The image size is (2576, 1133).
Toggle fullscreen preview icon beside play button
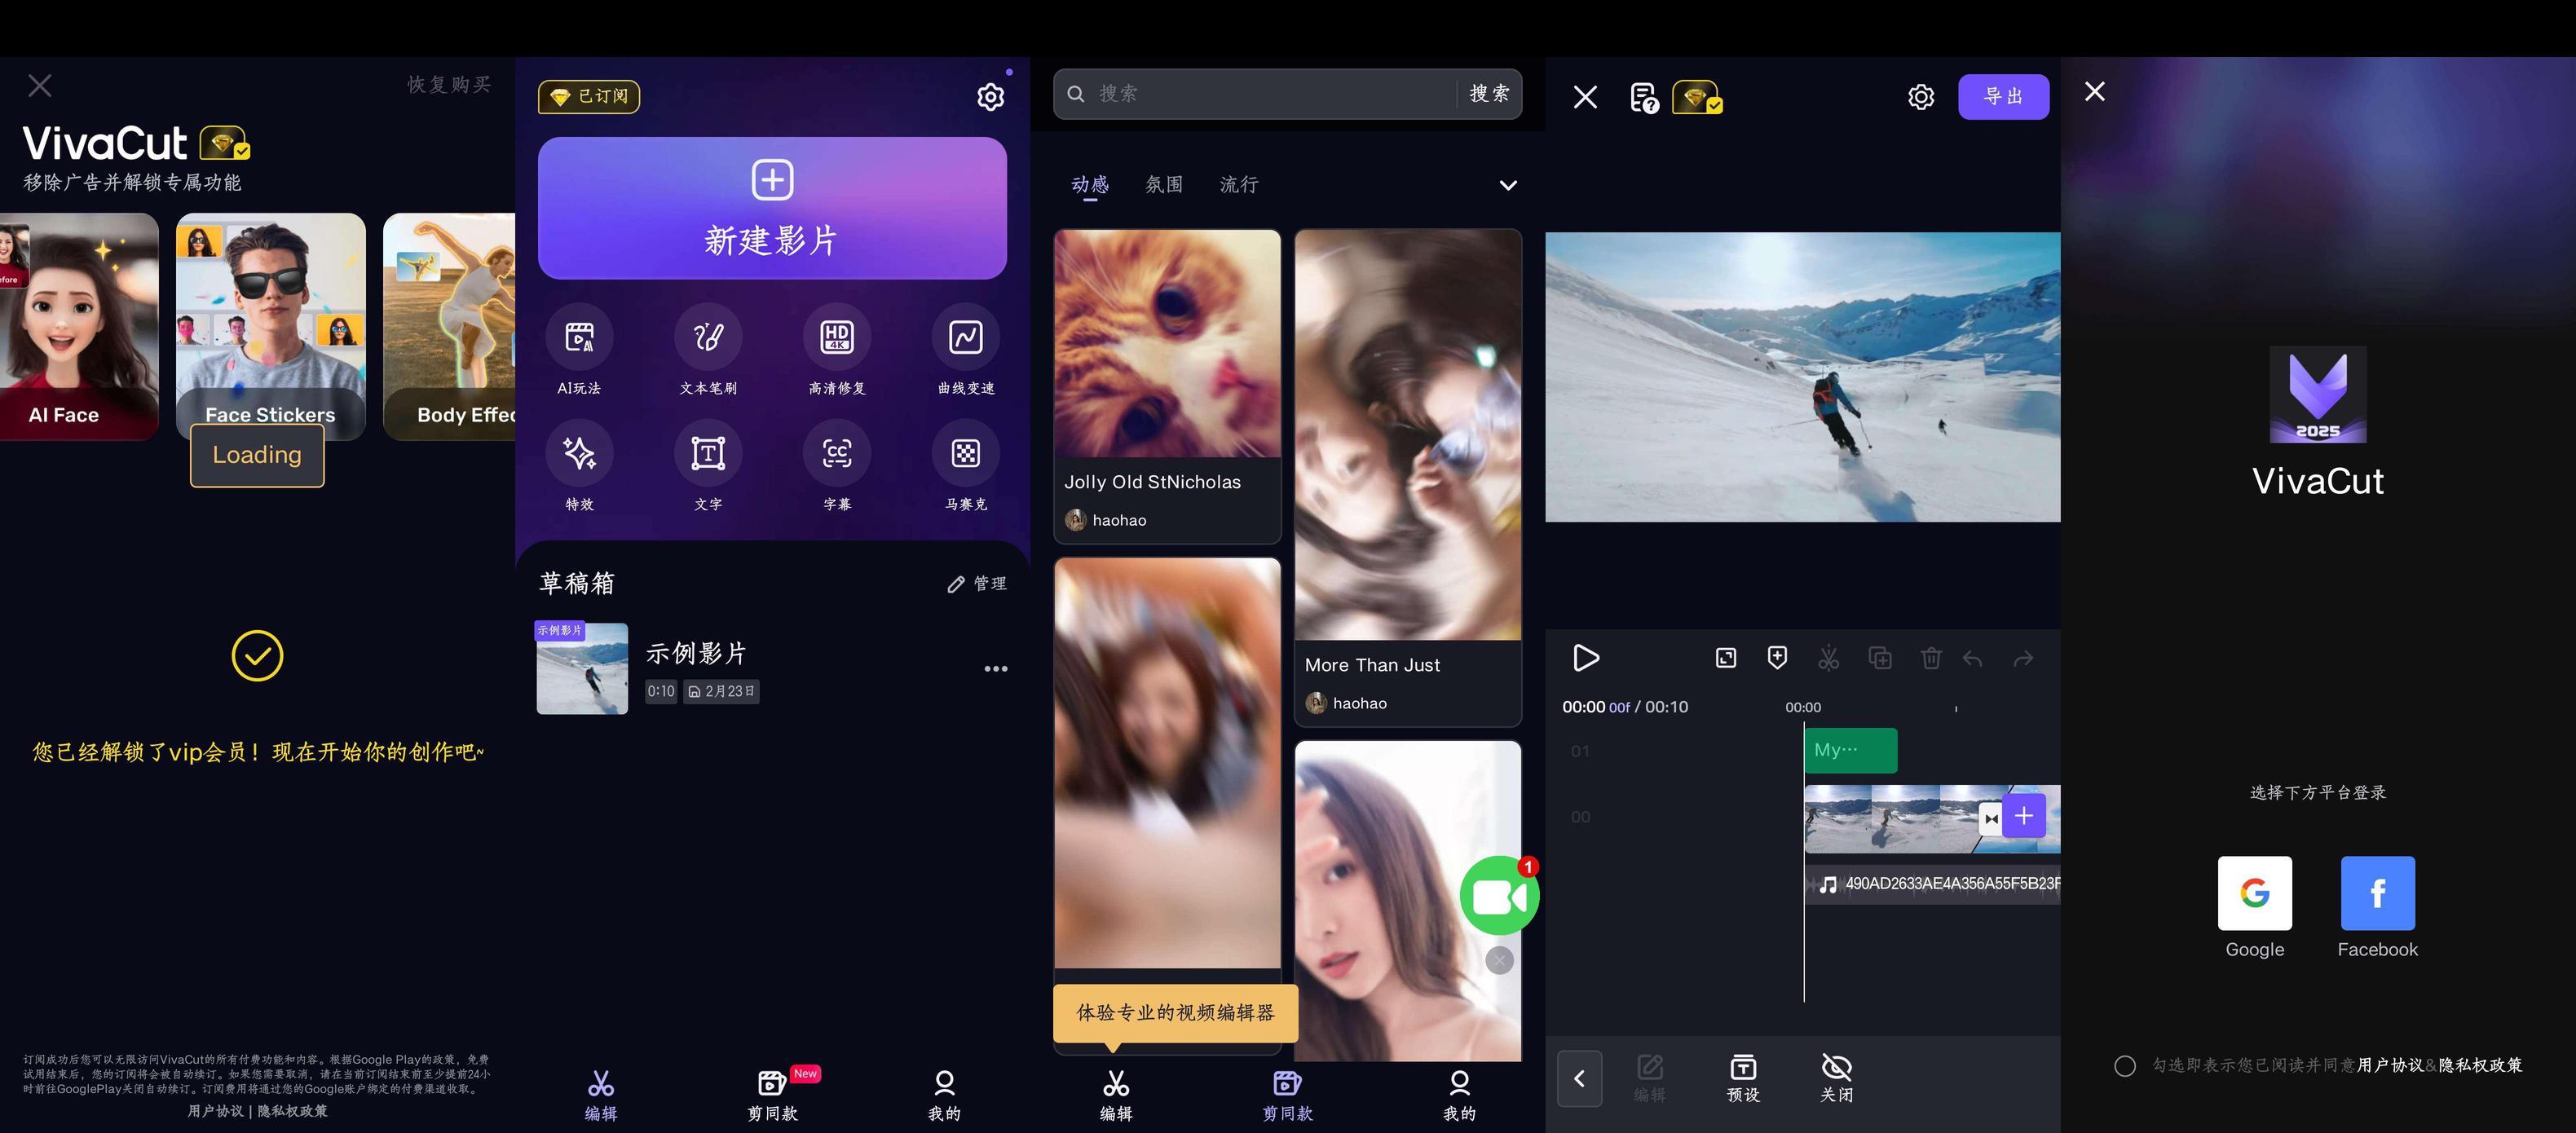pyautogui.click(x=1726, y=658)
